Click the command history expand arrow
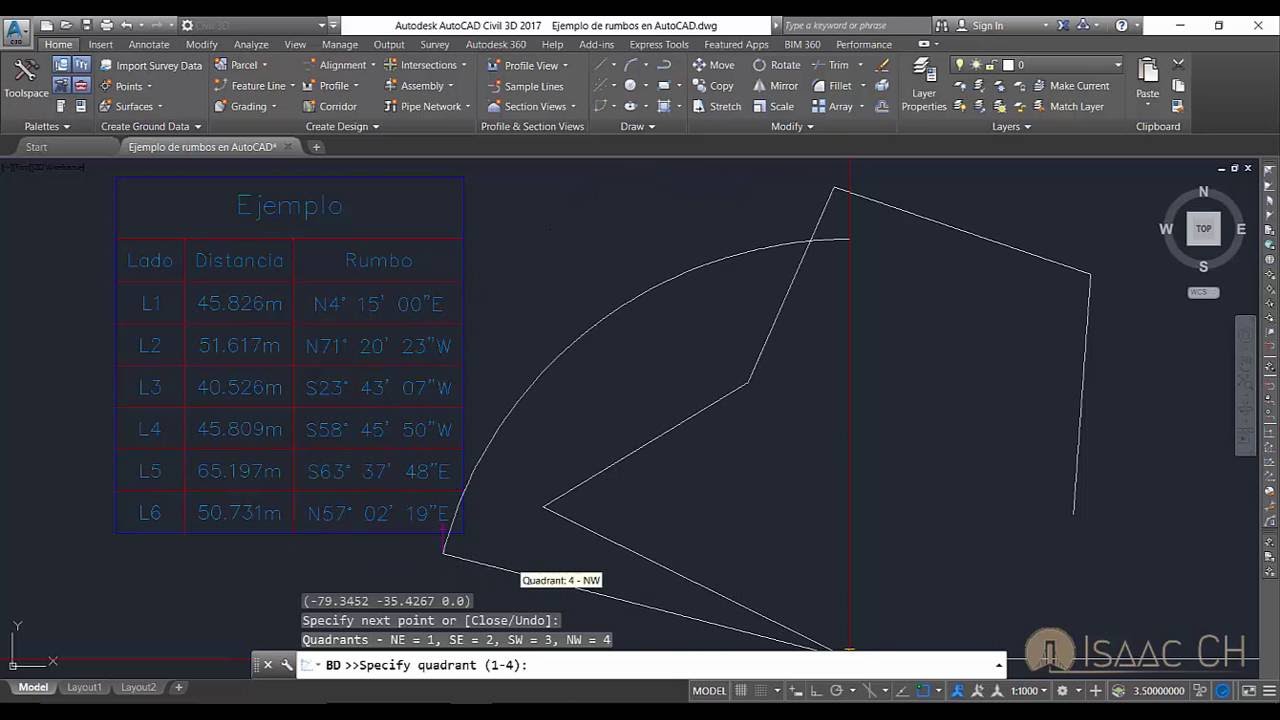 [x=999, y=665]
